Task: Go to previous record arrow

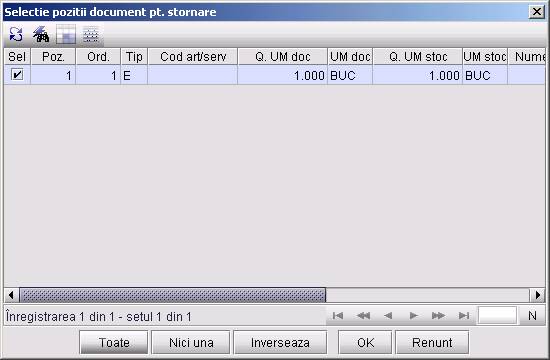Action: 388,315
